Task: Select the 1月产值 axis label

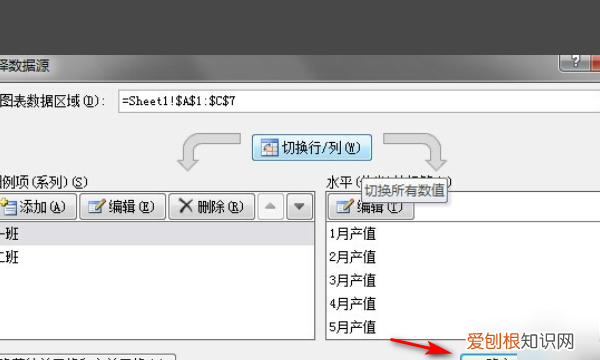Action: [352, 234]
